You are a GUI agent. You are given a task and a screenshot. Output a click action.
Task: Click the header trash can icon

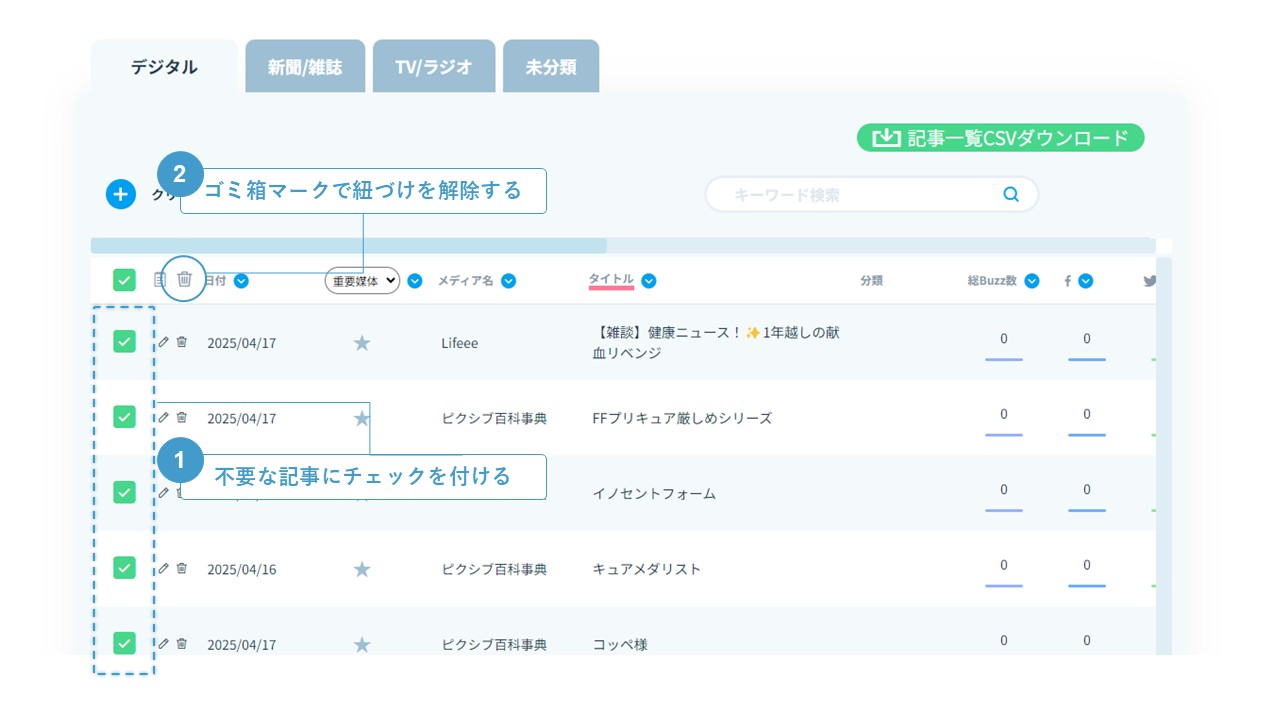pyautogui.click(x=184, y=280)
